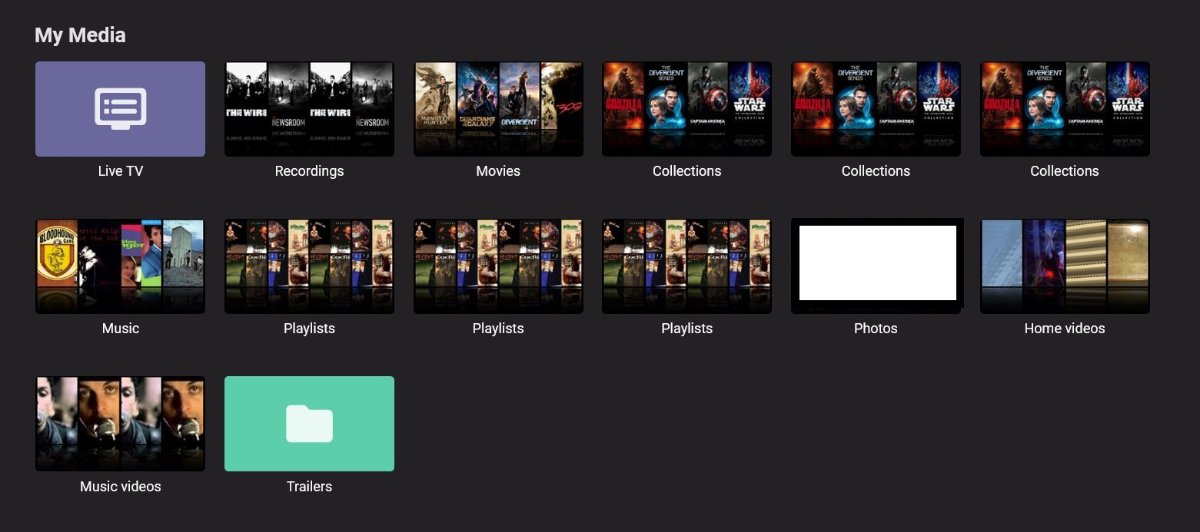Screen dimensions: 1200x532
Task: Click the "Music videos" label text
Action: 120,486
